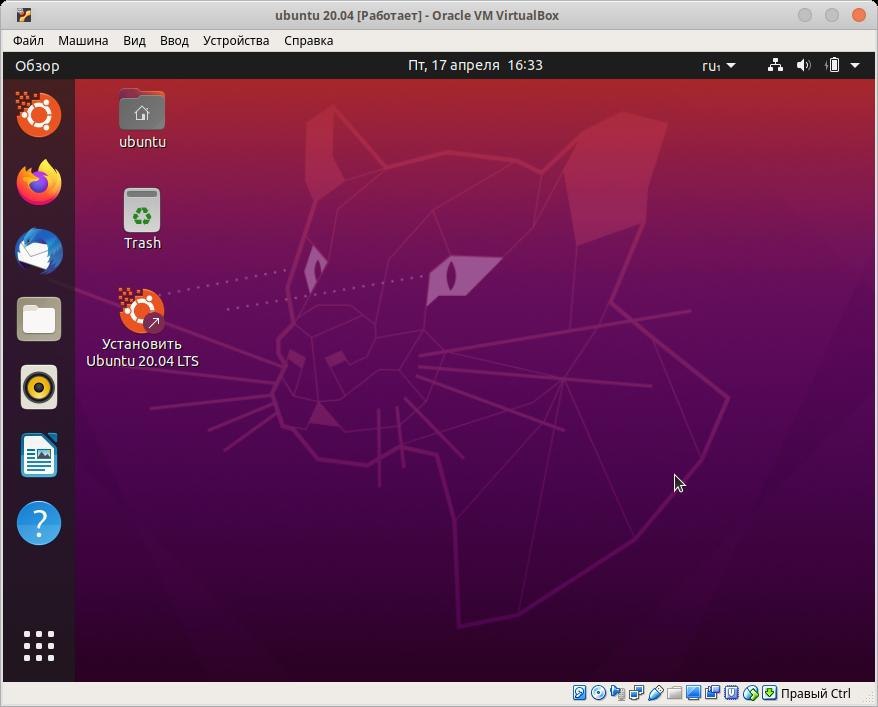Screen dimensions: 878x707
Task: Select the ubuntu home folder on desktop
Action: click(x=142, y=109)
